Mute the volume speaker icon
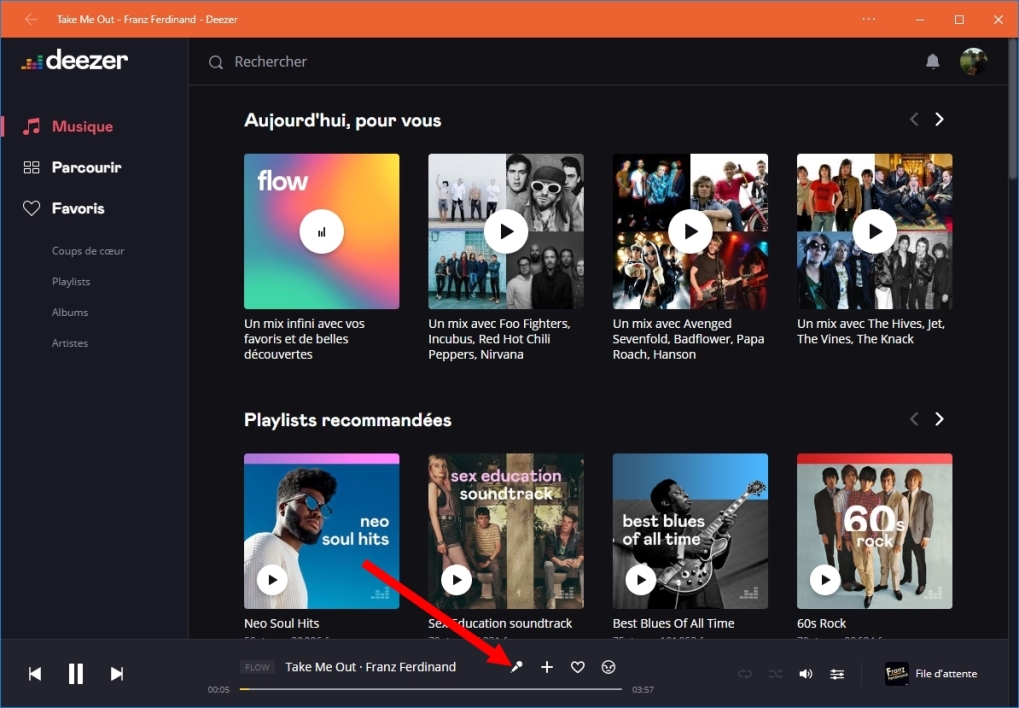The height and width of the screenshot is (708, 1019). (806, 674)
